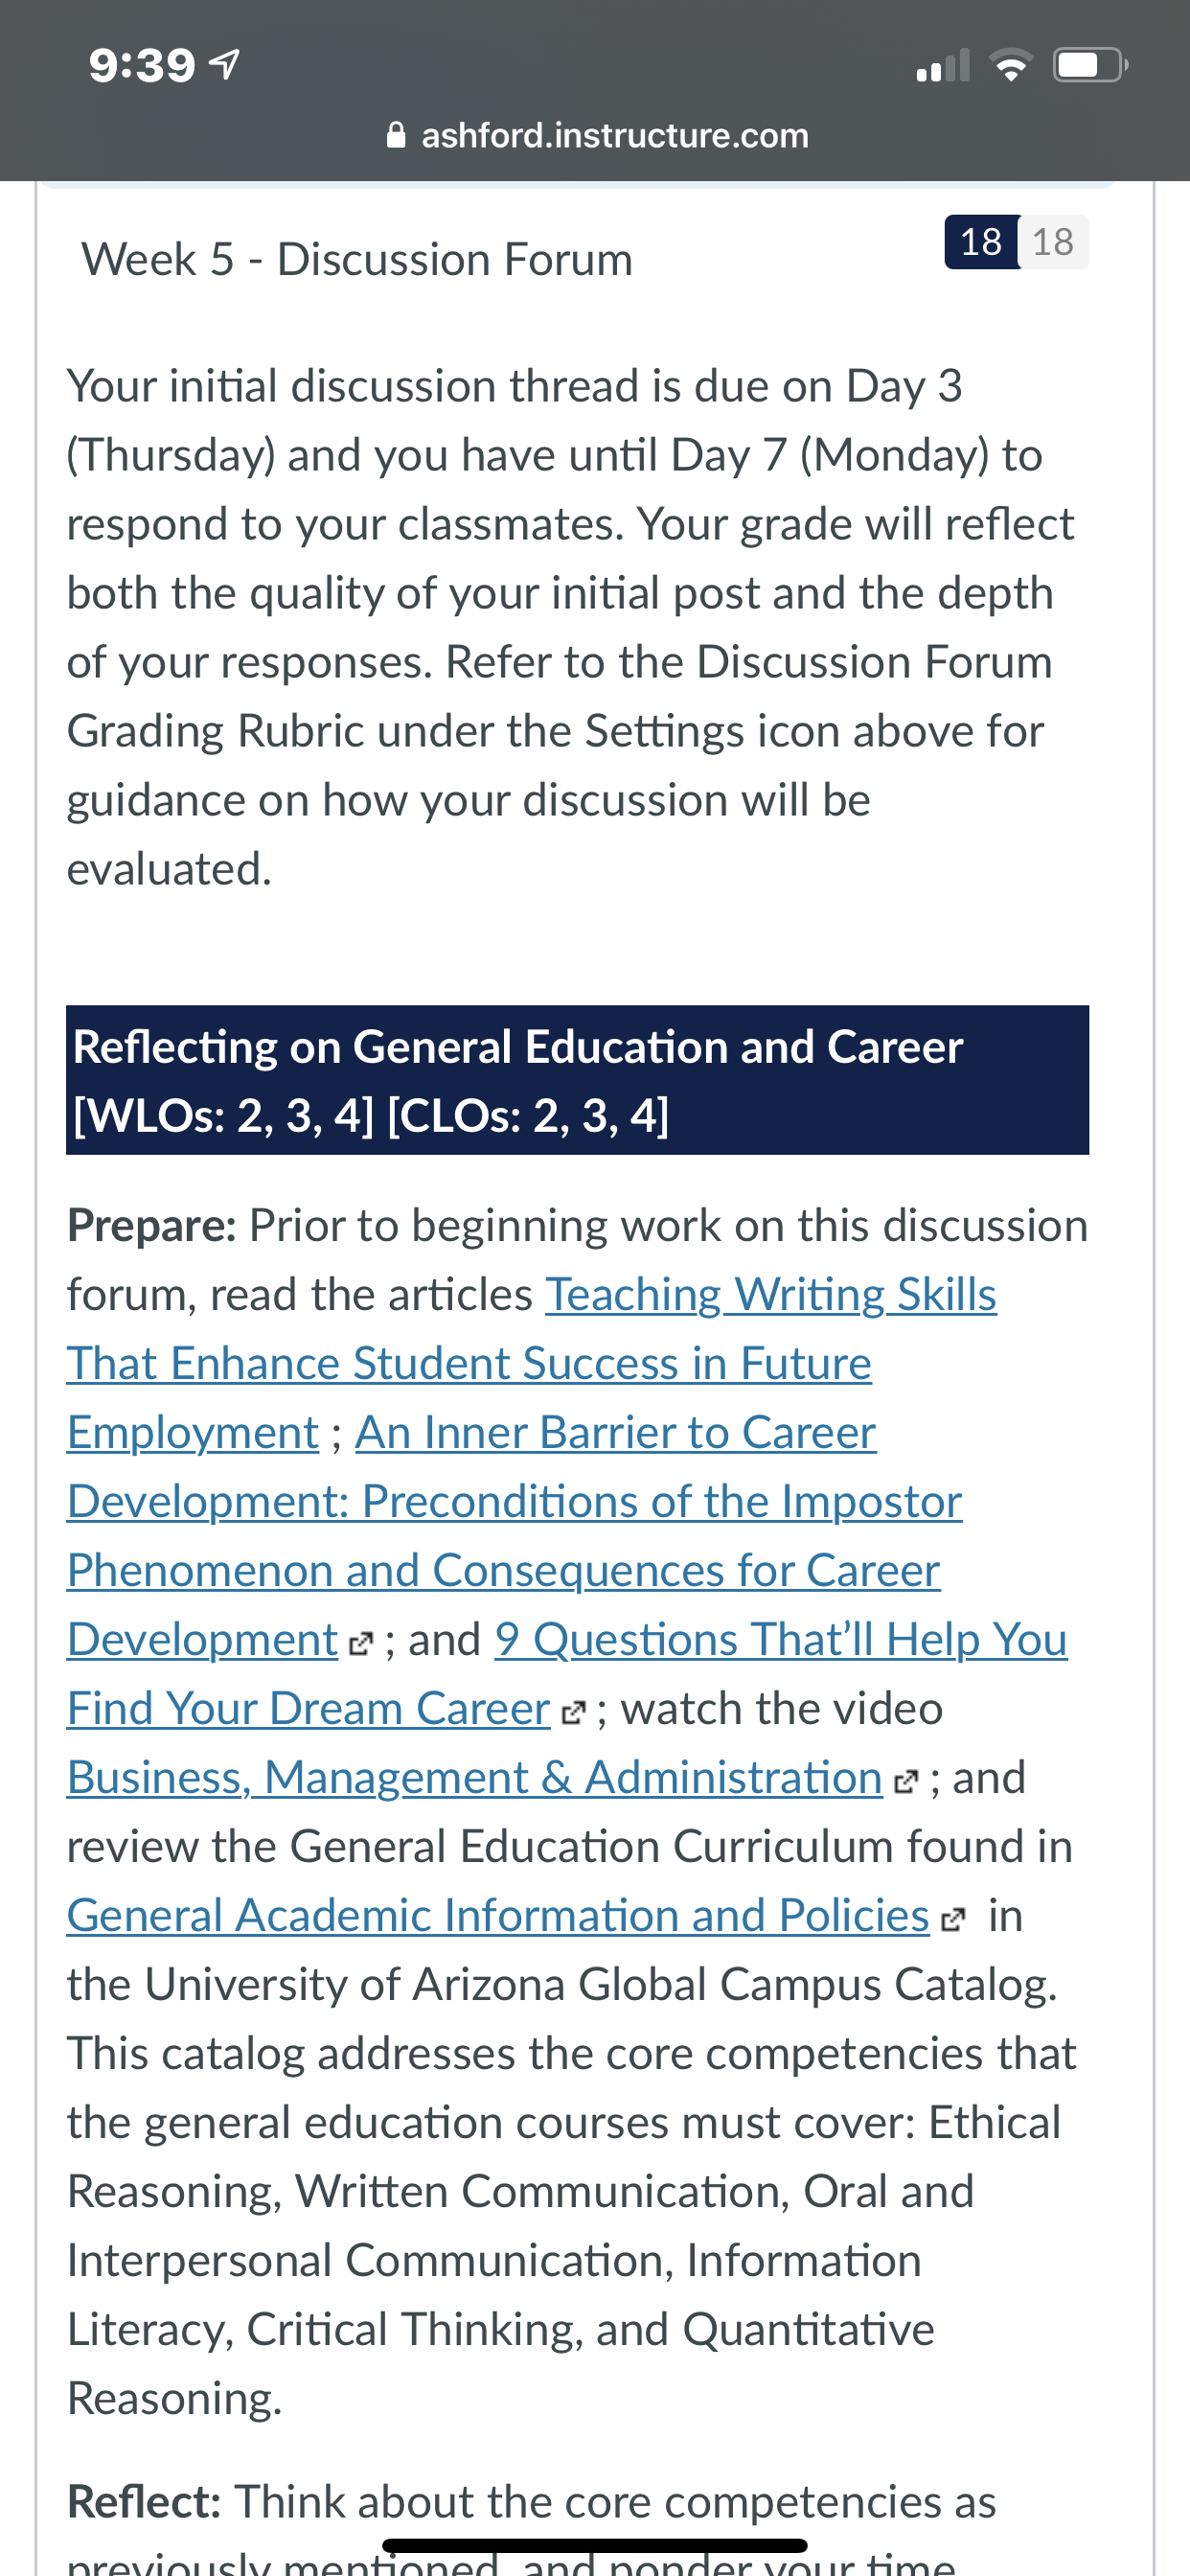Open Teaching Writing Skills article link
Screen dimensions: 1190x2576
click(x=532, y=1363)
